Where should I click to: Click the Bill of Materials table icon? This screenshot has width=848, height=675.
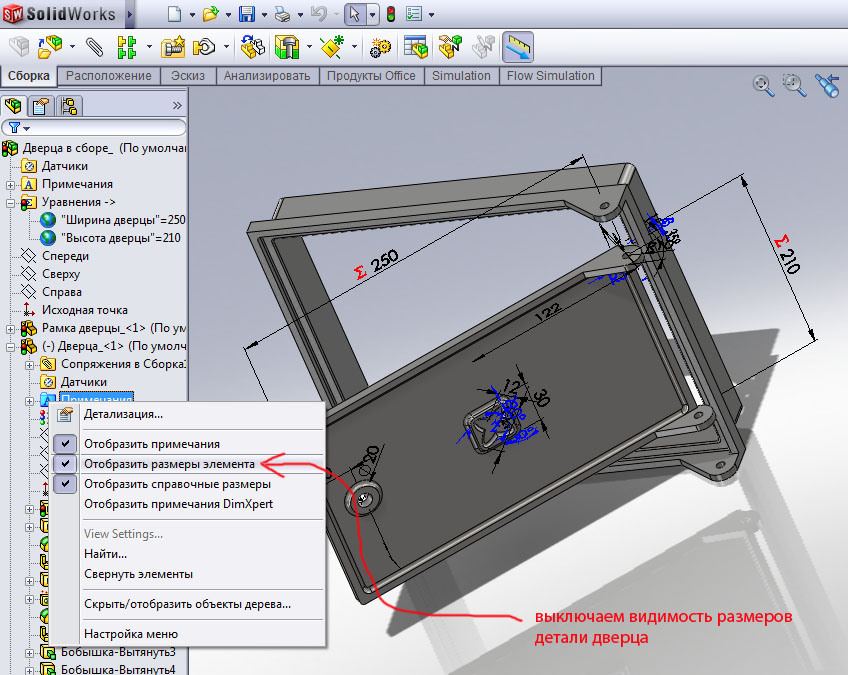[416, 47]
